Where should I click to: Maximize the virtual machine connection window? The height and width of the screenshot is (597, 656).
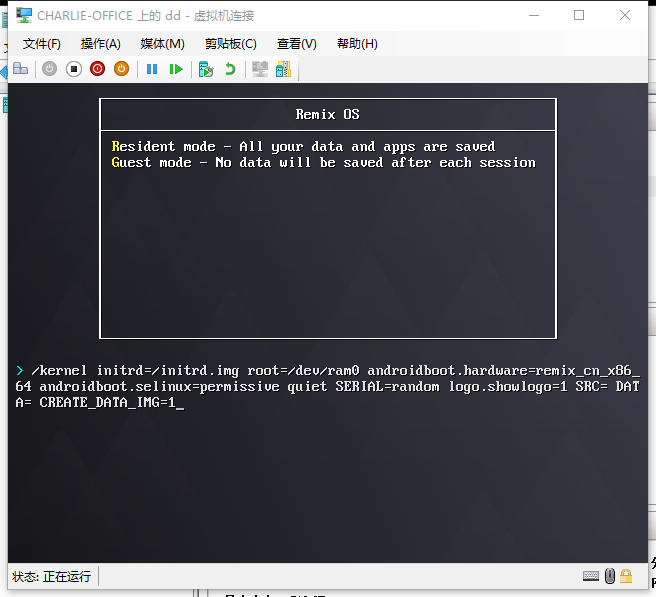coord(579,15)
